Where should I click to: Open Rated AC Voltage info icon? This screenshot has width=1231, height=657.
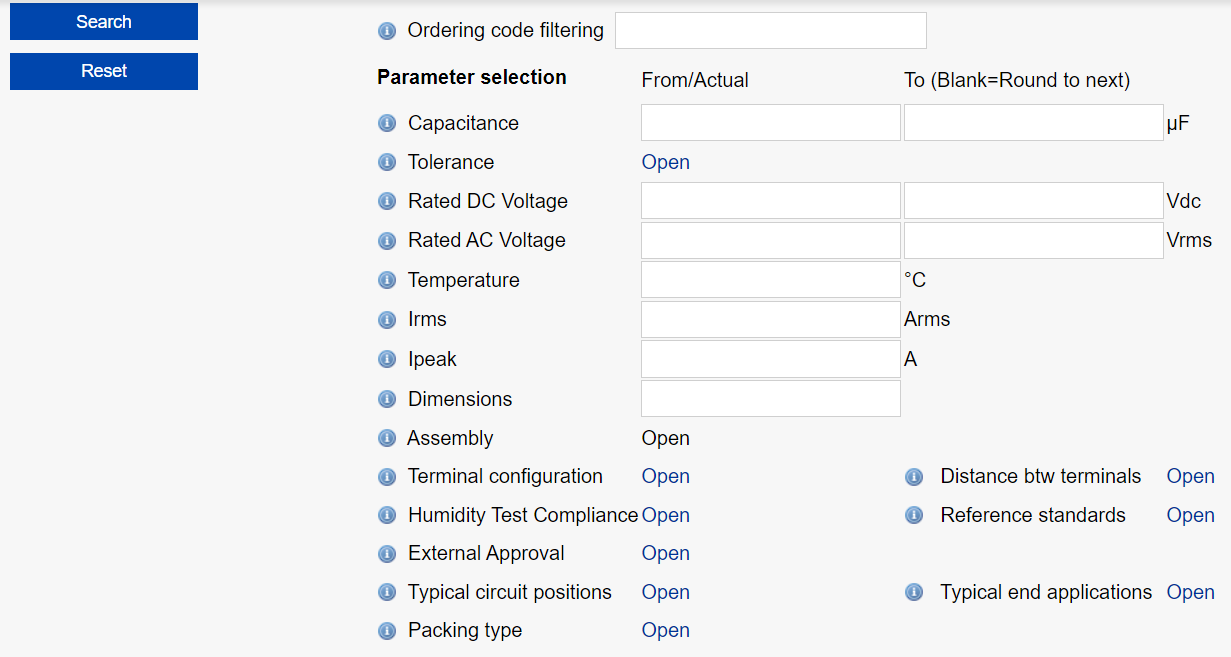point(387,241)
